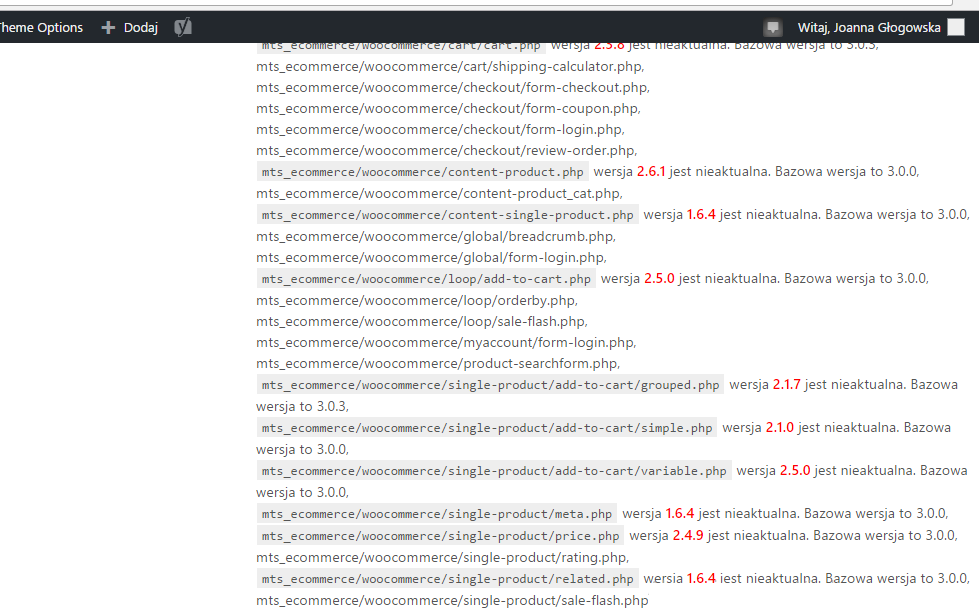The width and height of the screenshot is (979, 611).
Task: Select the add-to-cart/simple.php code path
Action: click(487, 428)
